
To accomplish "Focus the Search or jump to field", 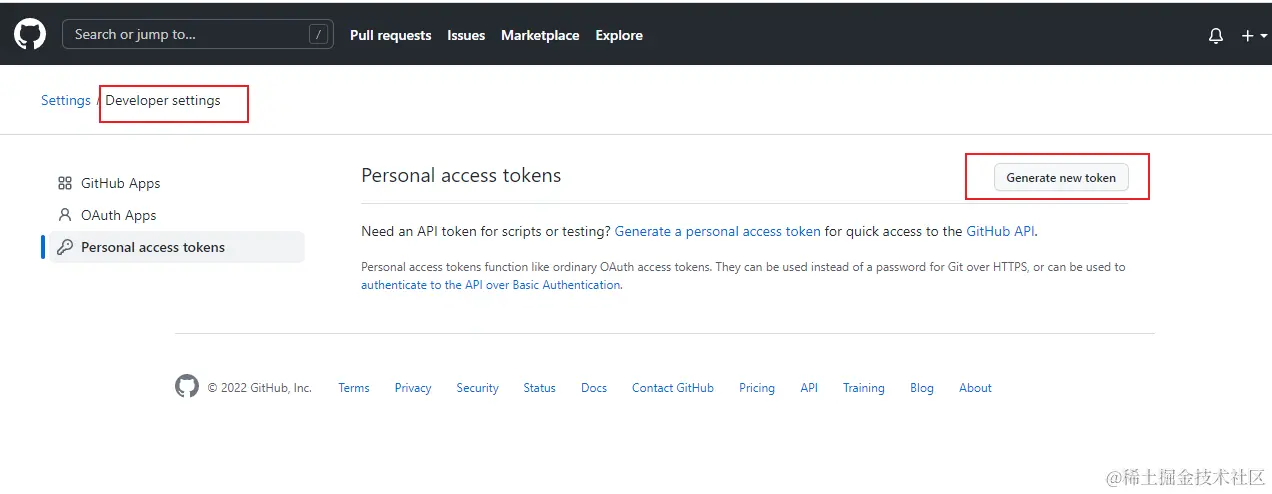I will click(198, 34).
